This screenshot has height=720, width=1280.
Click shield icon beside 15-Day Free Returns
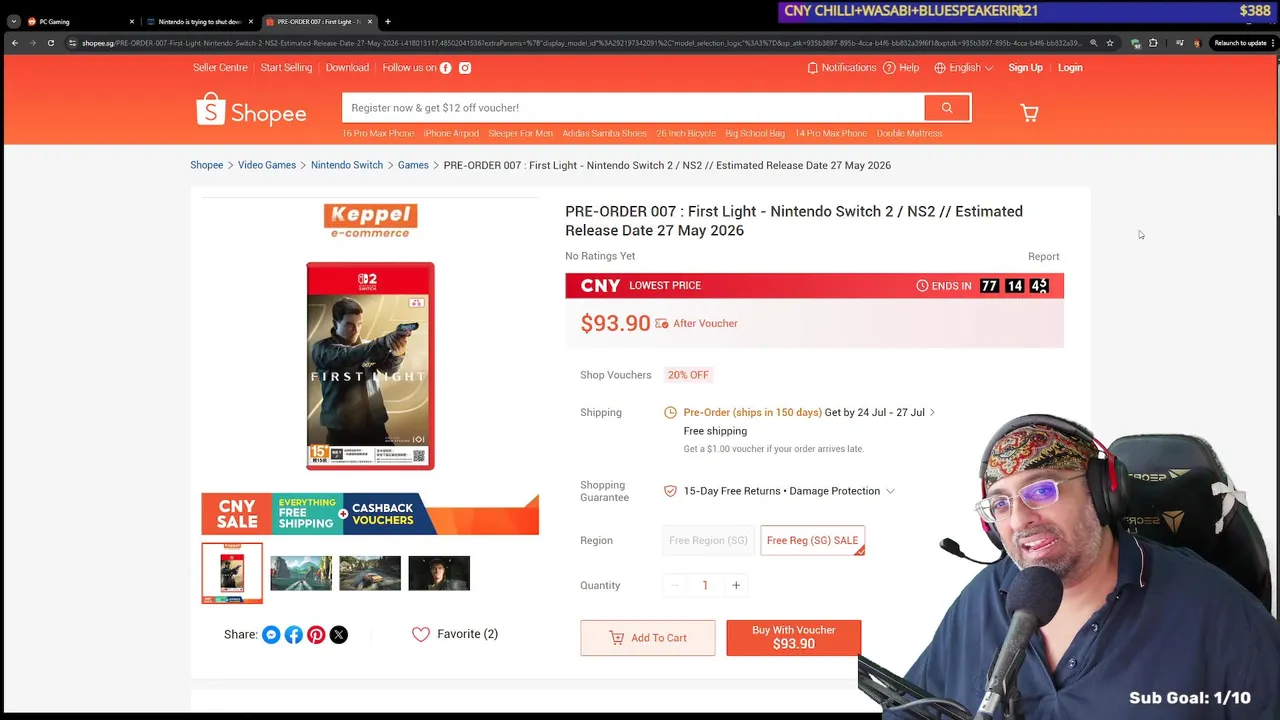670,491
